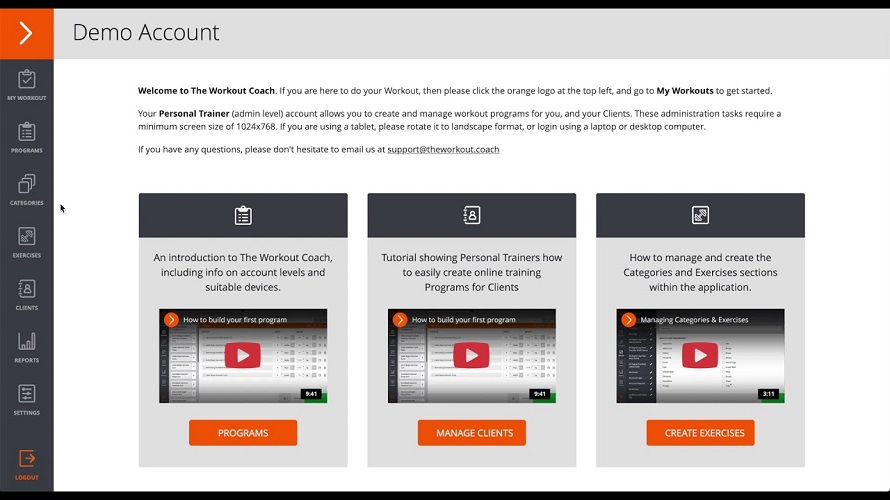
Task: Click 'Welcome to The Workout Coach' text
Action: click(206, 91)
